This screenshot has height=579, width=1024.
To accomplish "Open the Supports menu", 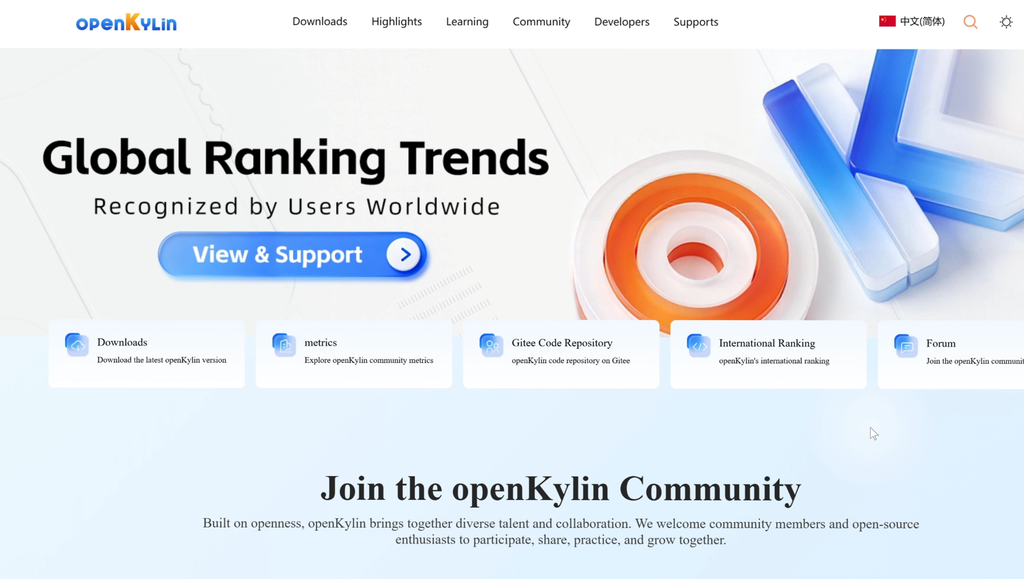I will click(x=696, y=22).
